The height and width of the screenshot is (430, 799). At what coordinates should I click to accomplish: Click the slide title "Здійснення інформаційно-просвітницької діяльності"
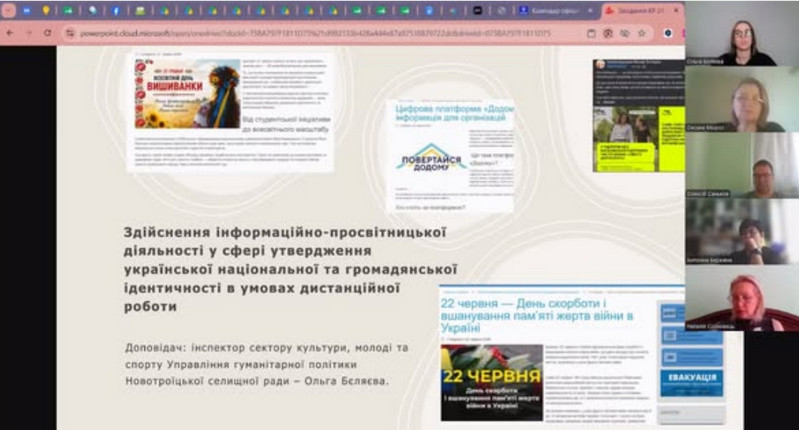[x=290, y=269]
